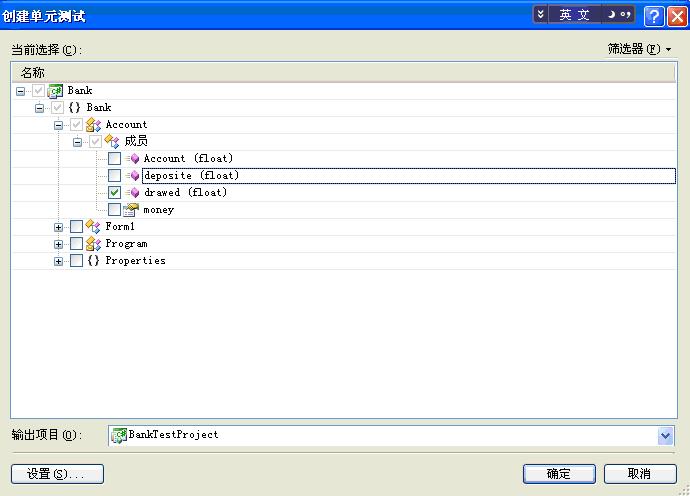Select the money row text

click(x=158, y=210)
